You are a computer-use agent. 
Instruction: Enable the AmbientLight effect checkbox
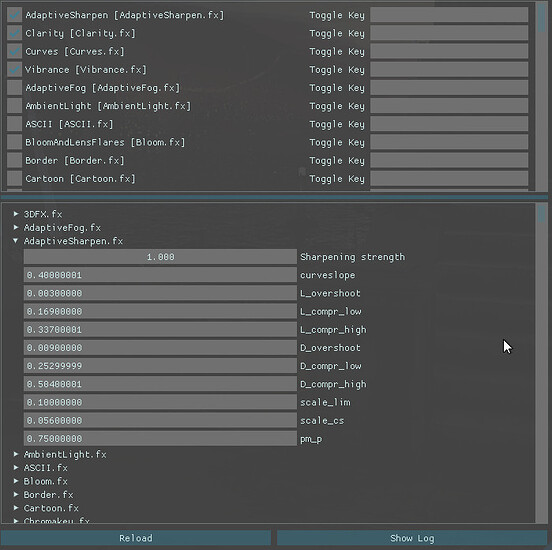pos(14,106)
